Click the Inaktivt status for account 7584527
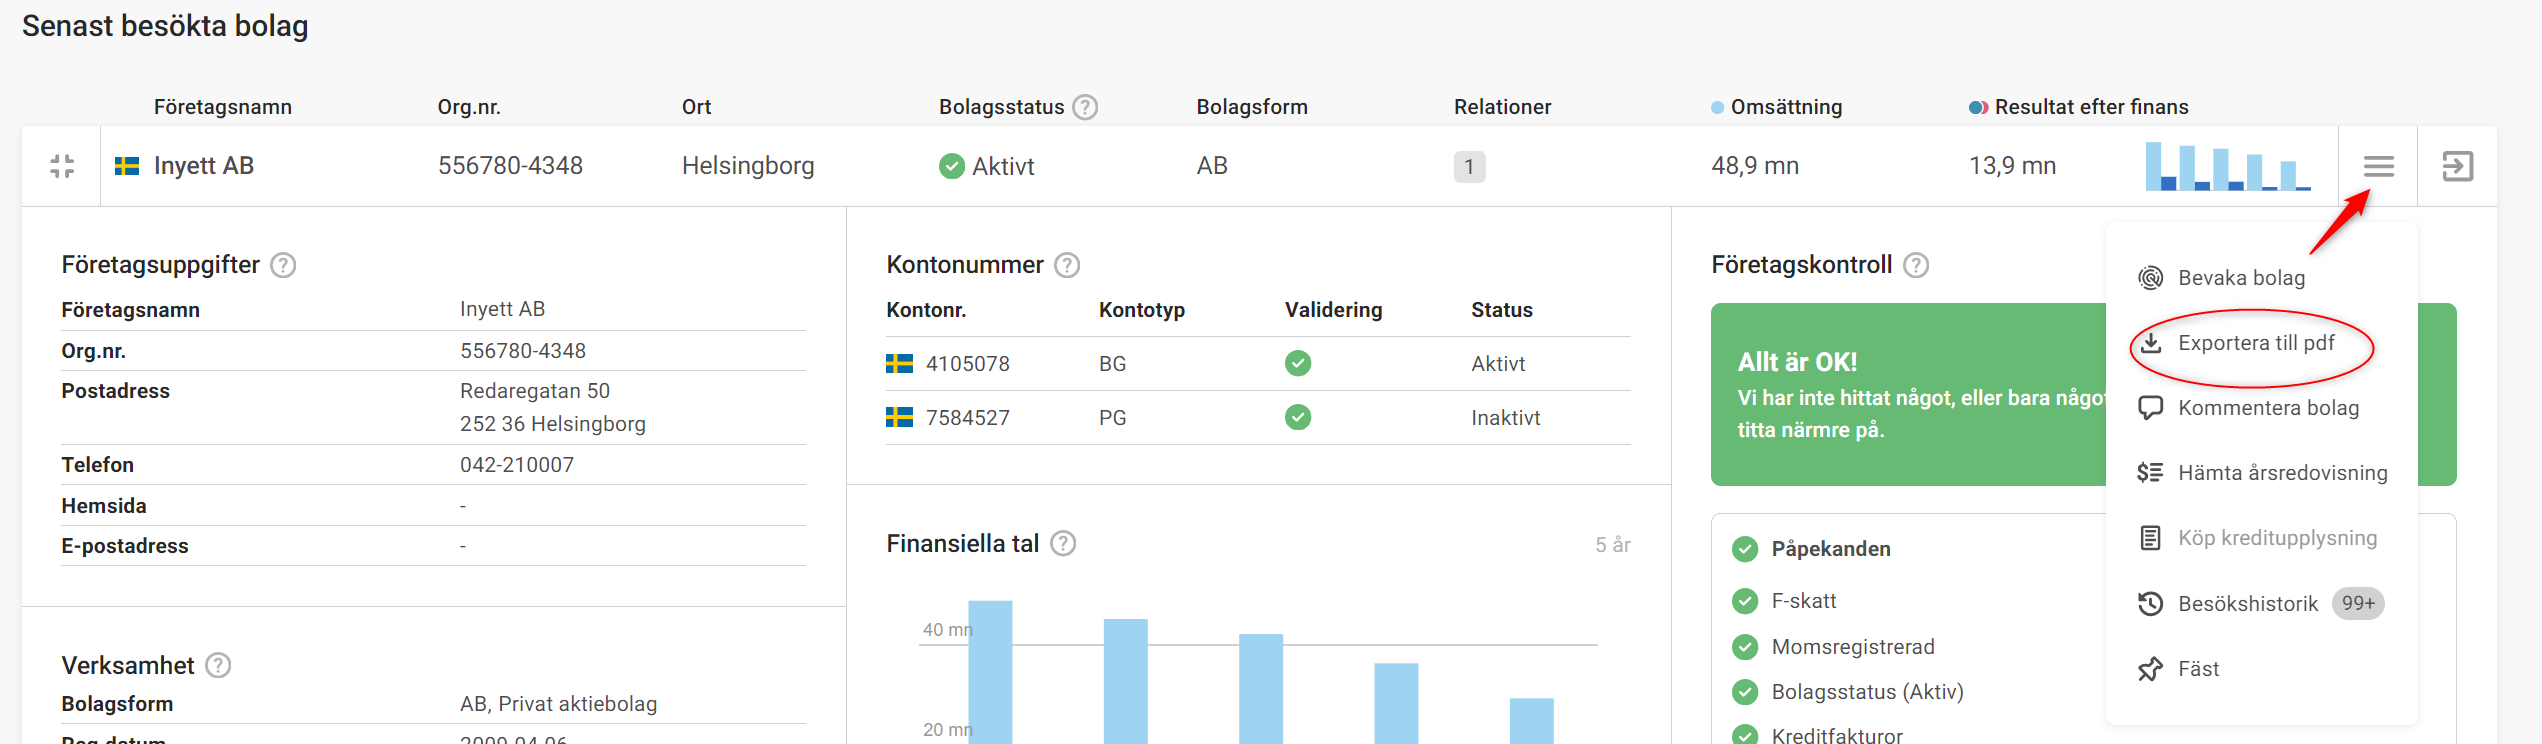Screen dimensions: 2542x744 1505,418
